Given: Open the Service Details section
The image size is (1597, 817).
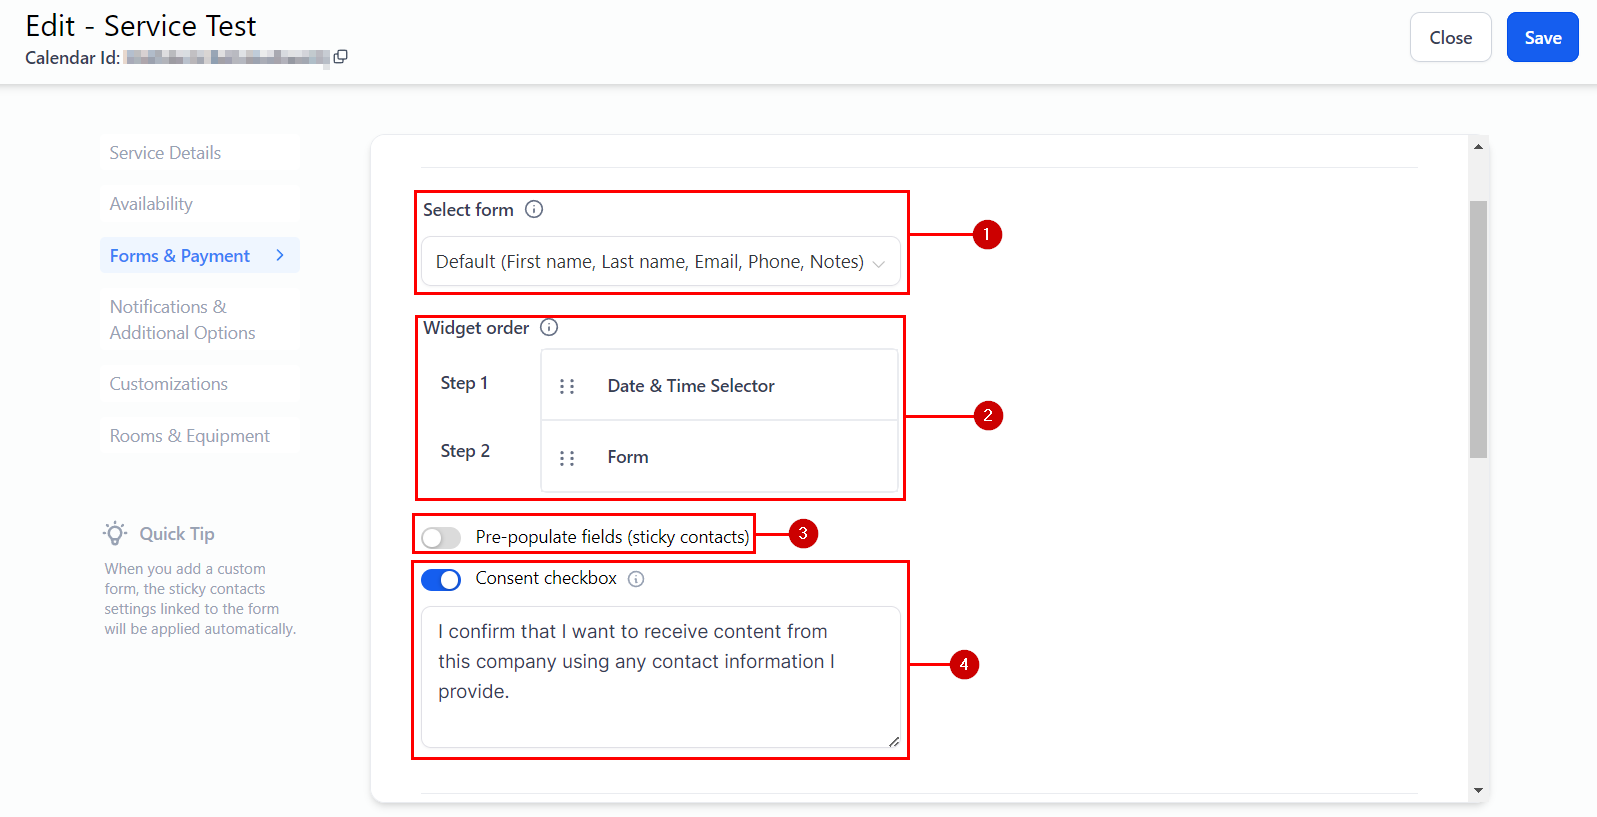Looking at the screenshot, I should click(x=165, y=153).
